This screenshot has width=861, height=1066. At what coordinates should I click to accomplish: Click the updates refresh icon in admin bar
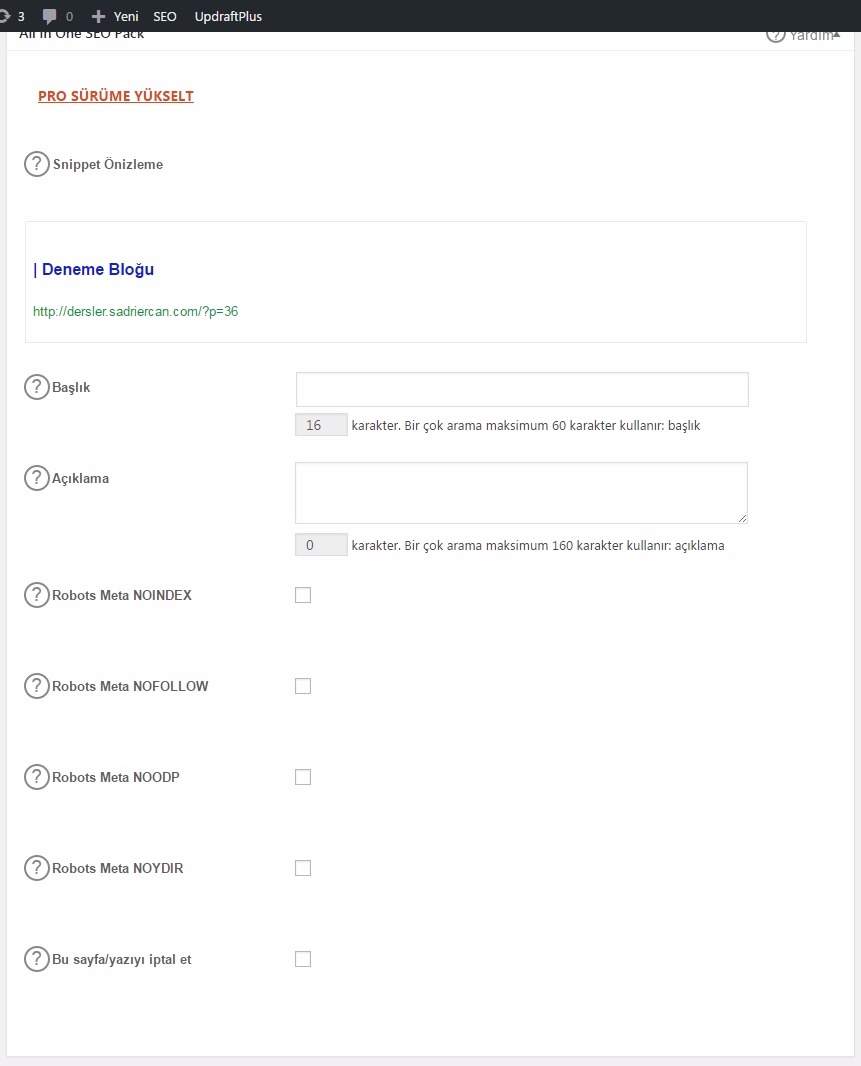point(5,16)
